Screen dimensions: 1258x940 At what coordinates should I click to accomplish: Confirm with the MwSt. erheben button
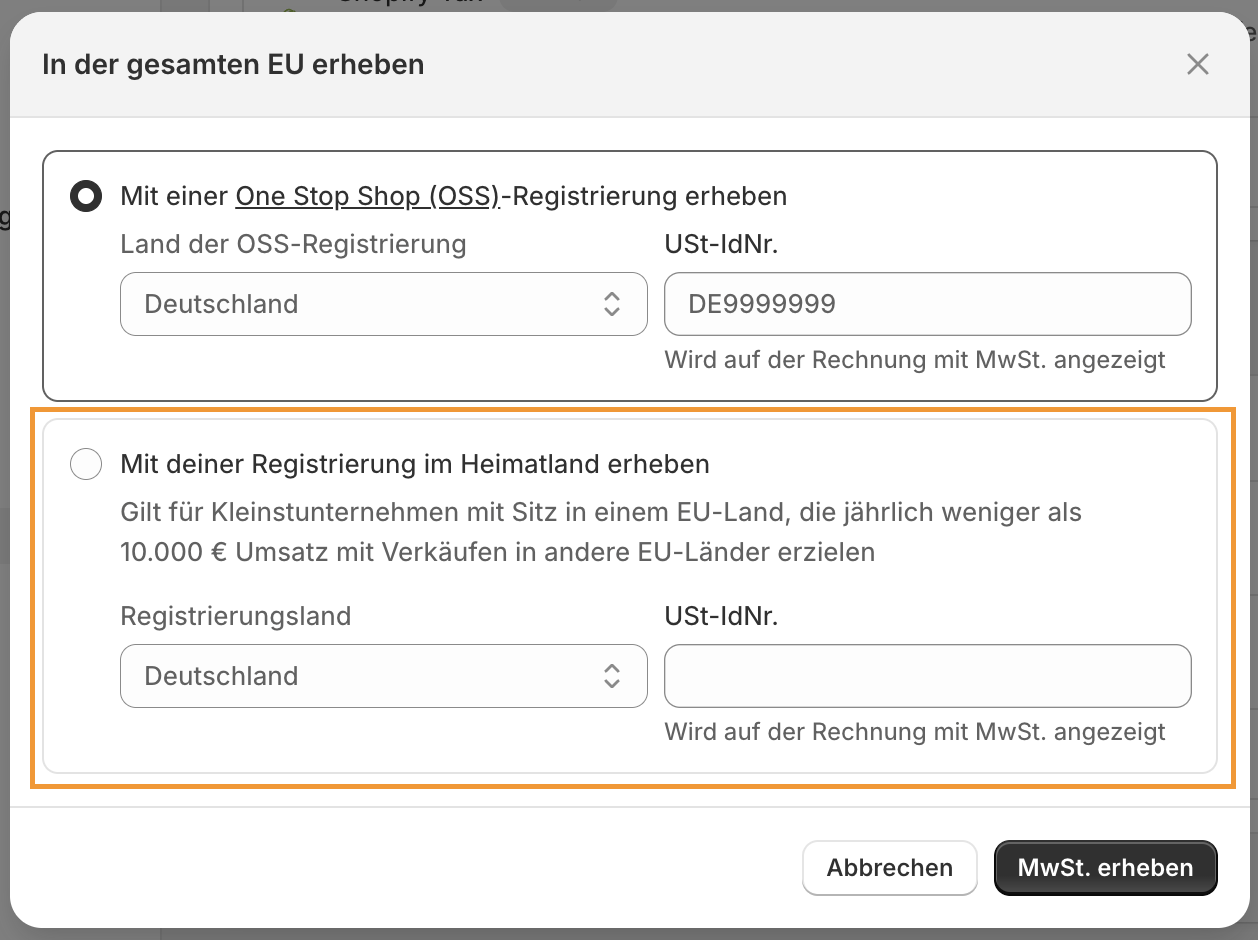1105,867
